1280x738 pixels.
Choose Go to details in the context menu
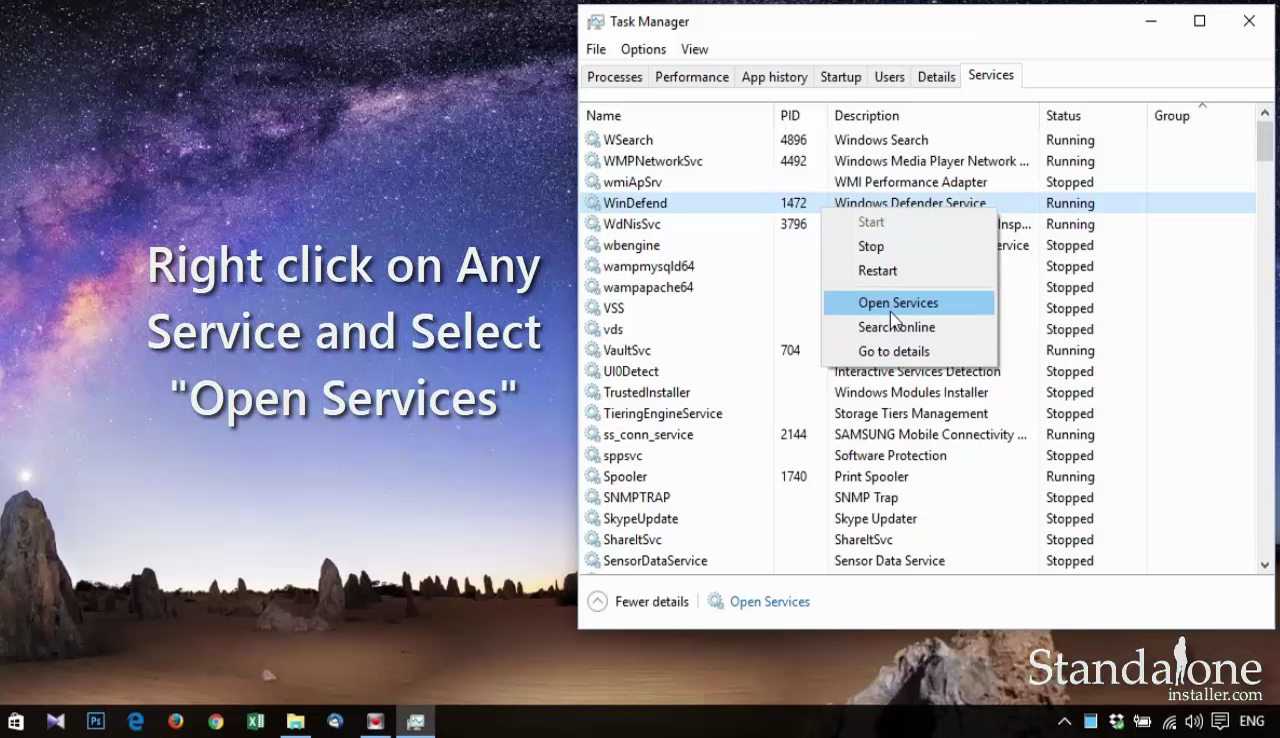click(909, 352)
